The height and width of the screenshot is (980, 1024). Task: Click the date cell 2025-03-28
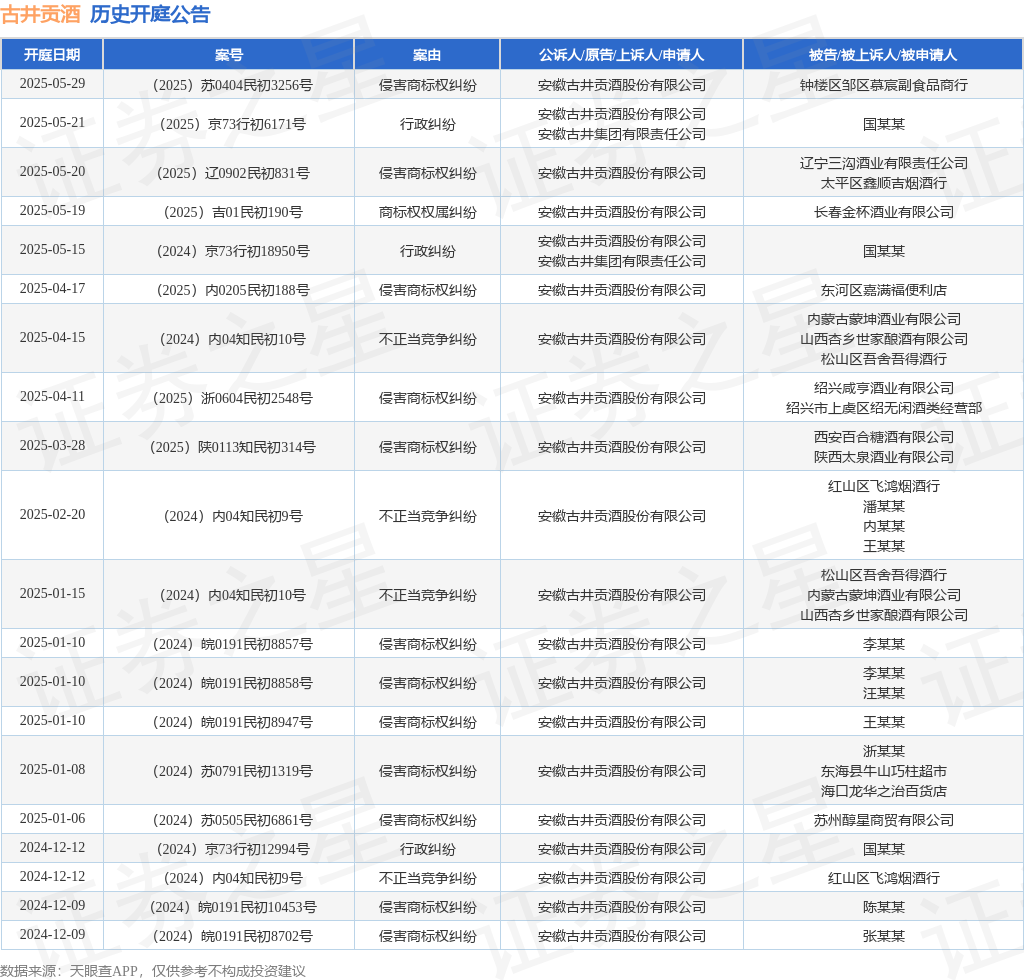point(52,446)
